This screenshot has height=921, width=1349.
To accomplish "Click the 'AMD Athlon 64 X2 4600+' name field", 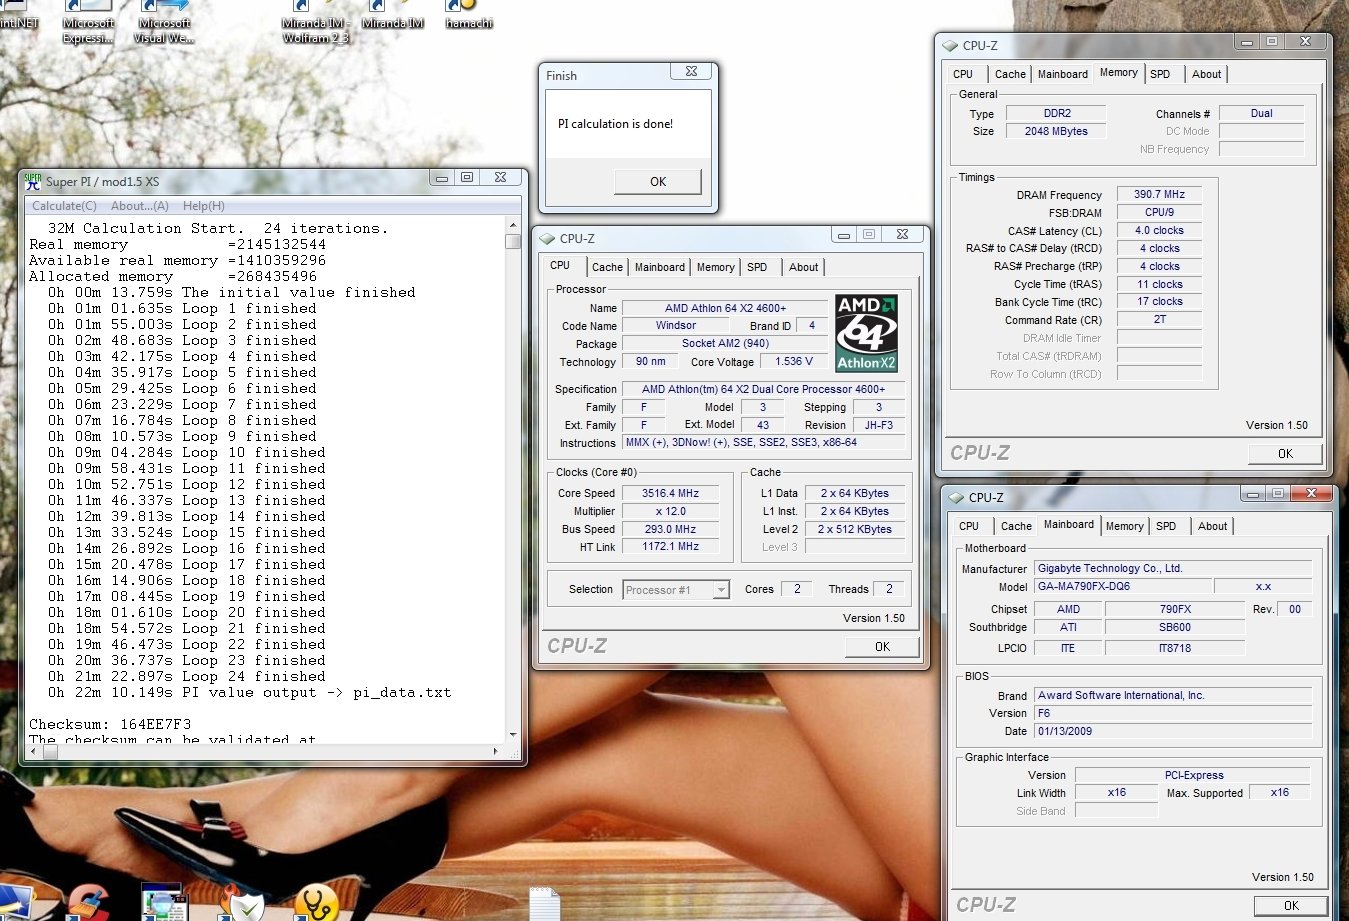I will pos(725,308).
